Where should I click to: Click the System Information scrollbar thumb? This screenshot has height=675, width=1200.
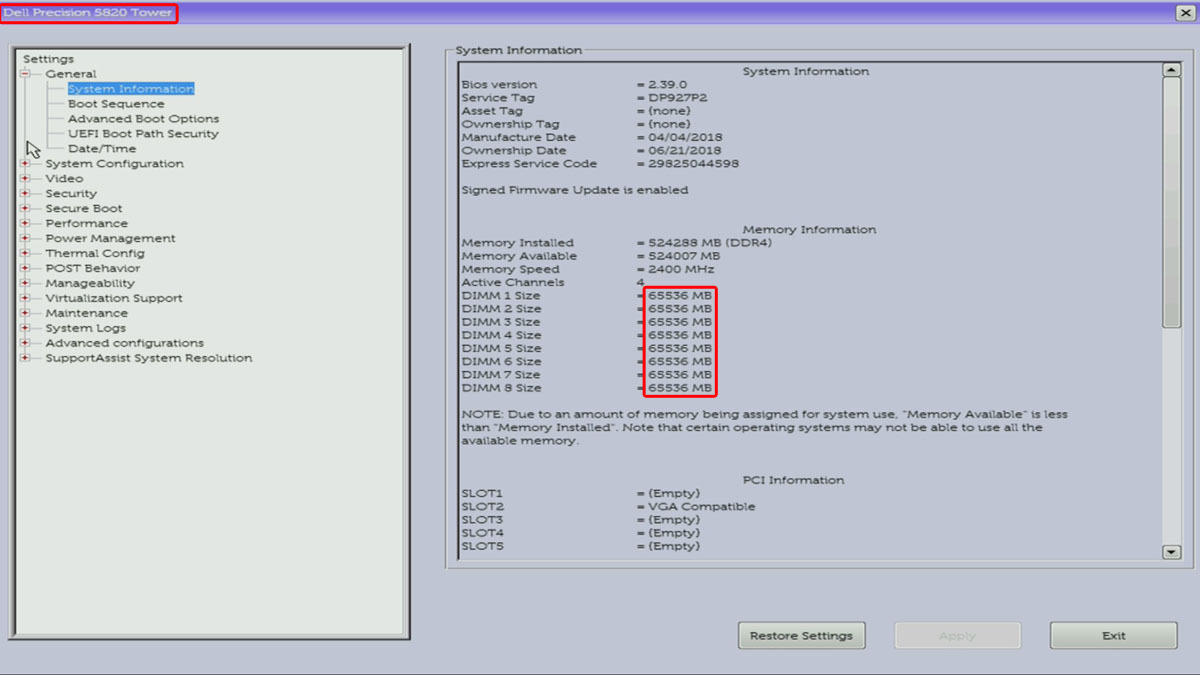[1172, 202]
